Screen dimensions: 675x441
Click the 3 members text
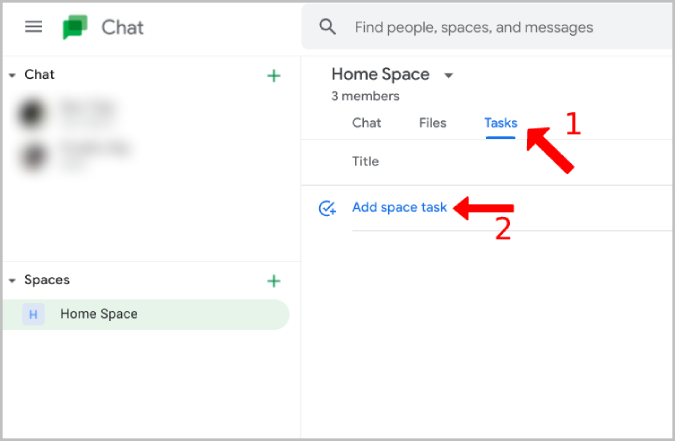point(365,96)
